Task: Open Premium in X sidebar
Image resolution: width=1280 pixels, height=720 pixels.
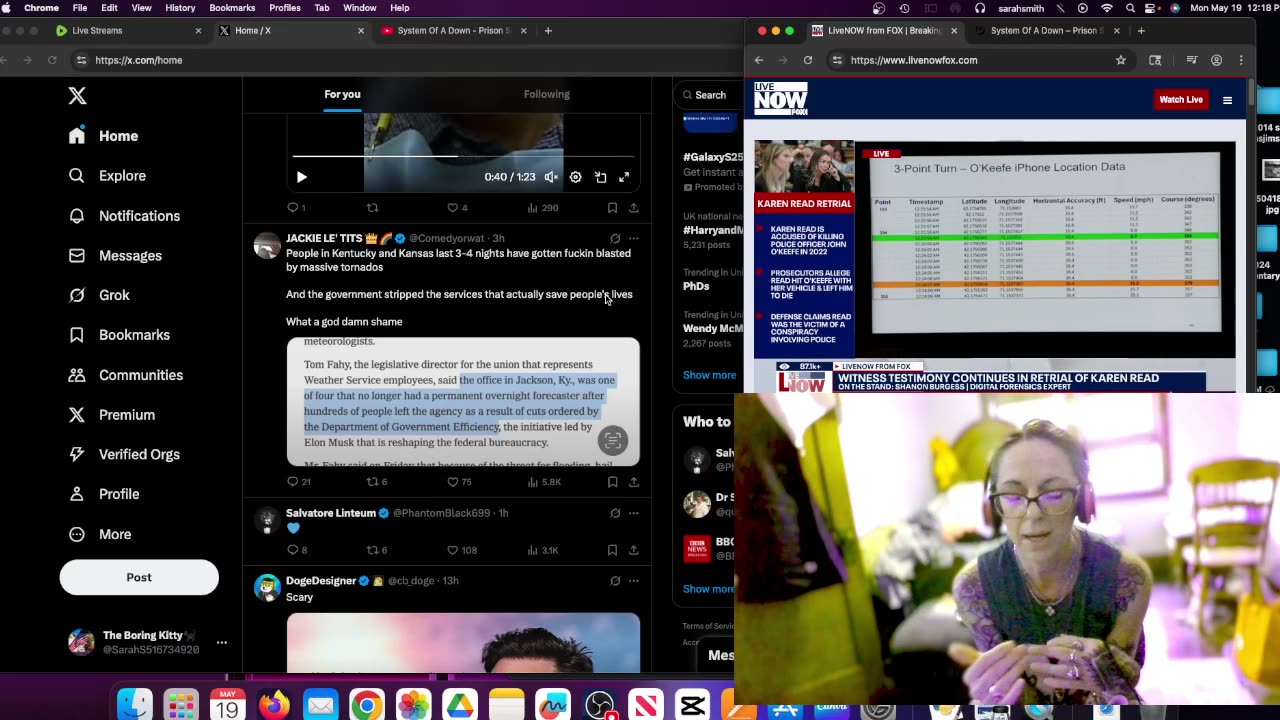Action: coord(111,415)
